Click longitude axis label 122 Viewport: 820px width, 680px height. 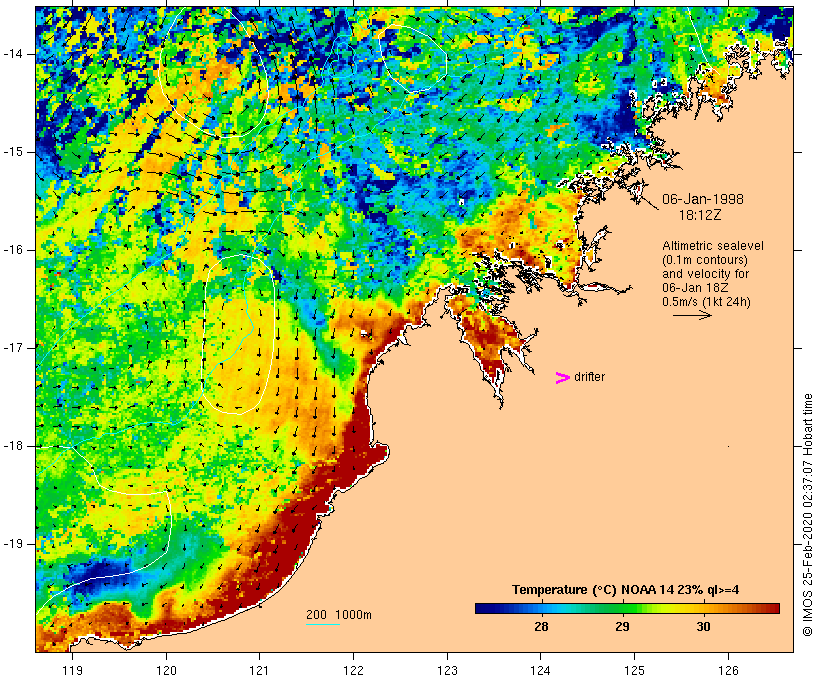click(354, 670)
